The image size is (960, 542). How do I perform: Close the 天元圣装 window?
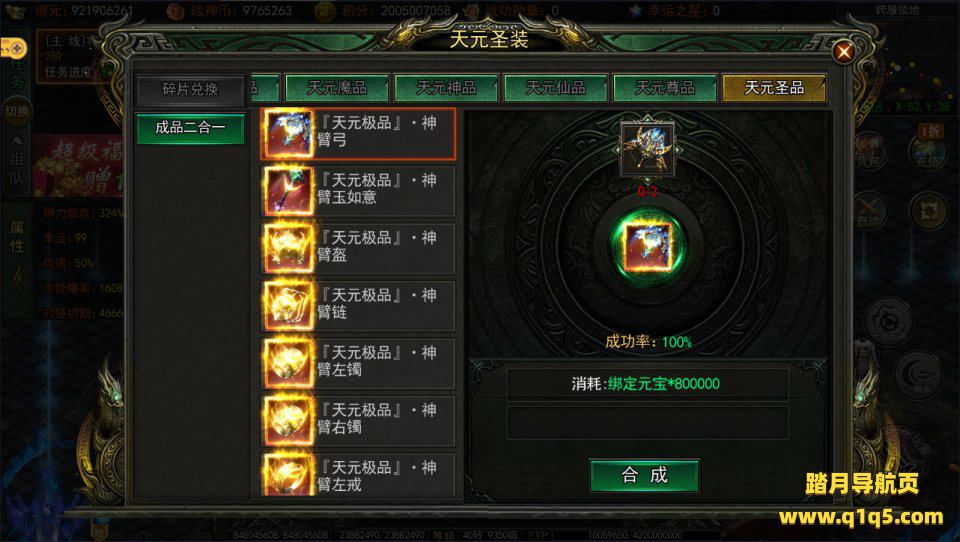[x=844, y=52]
